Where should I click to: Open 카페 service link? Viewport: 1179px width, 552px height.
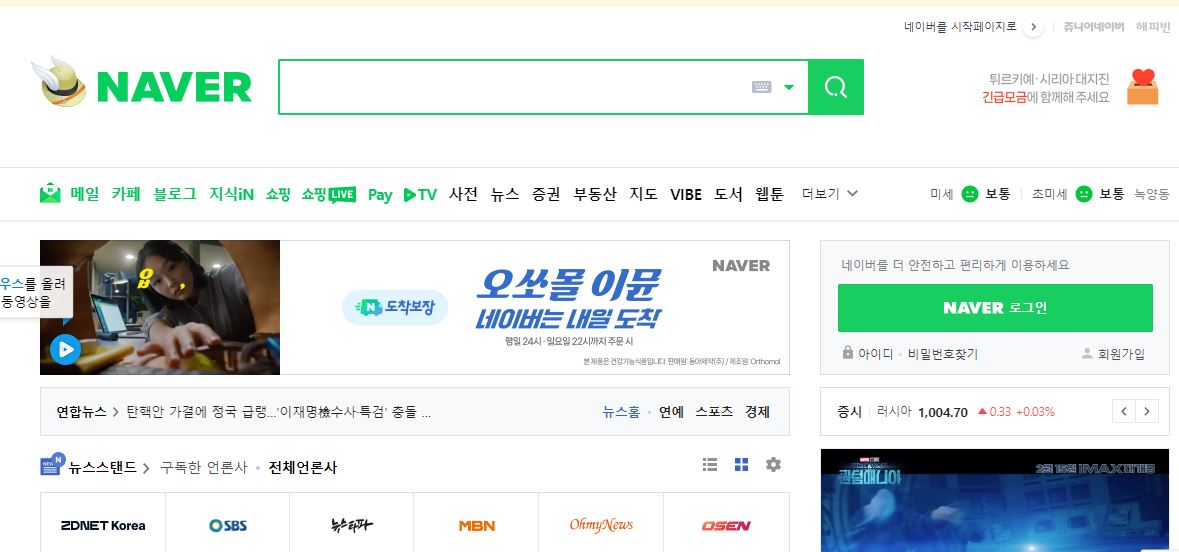point(126,194)
